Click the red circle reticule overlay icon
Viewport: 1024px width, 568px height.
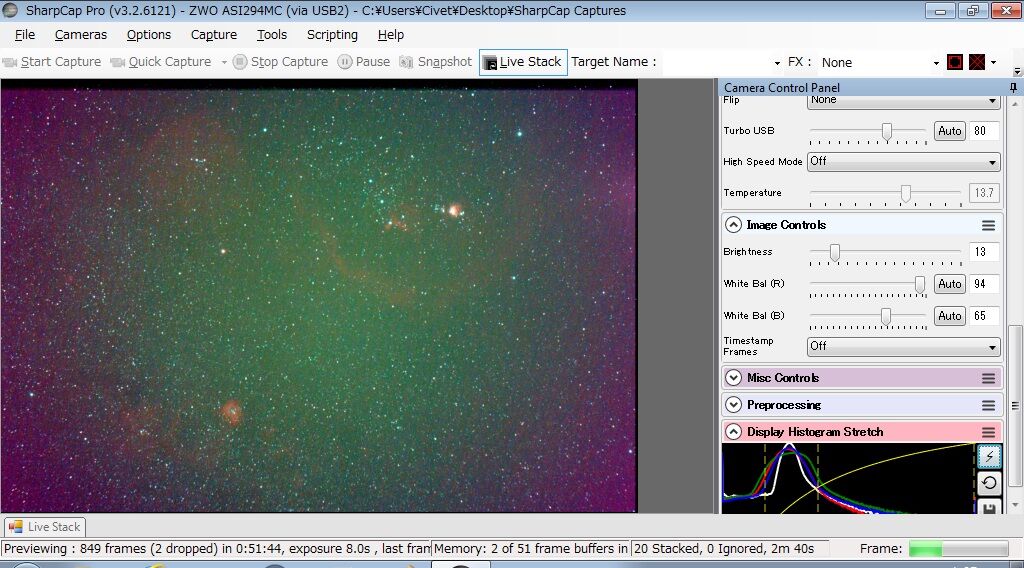coord(955,62)
